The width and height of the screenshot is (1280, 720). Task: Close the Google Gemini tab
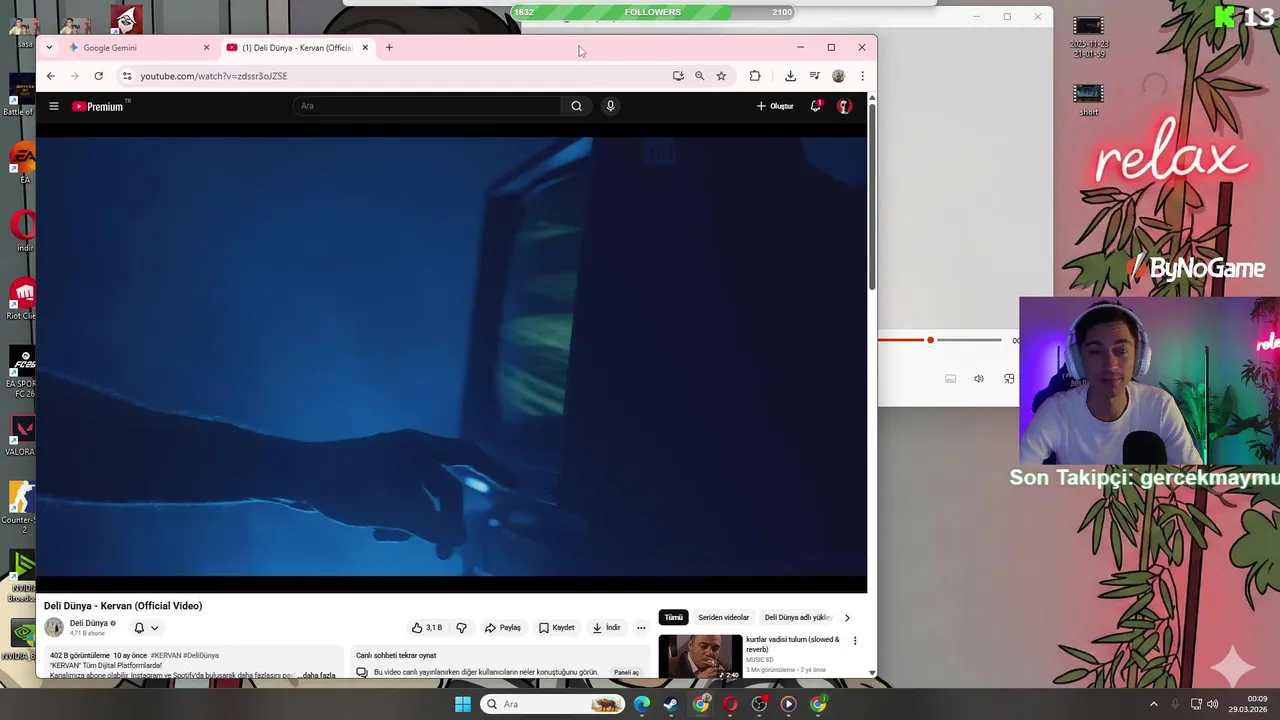pyautogui.click(x=206, y=48)
